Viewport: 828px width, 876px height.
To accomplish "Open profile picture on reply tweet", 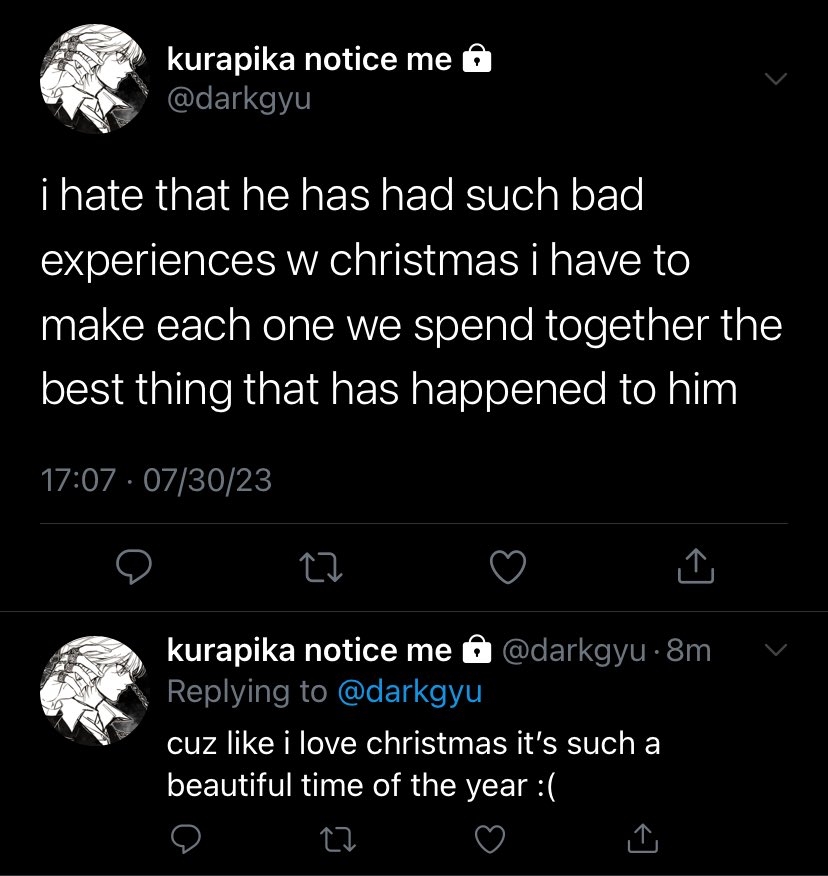I will 94,691.
